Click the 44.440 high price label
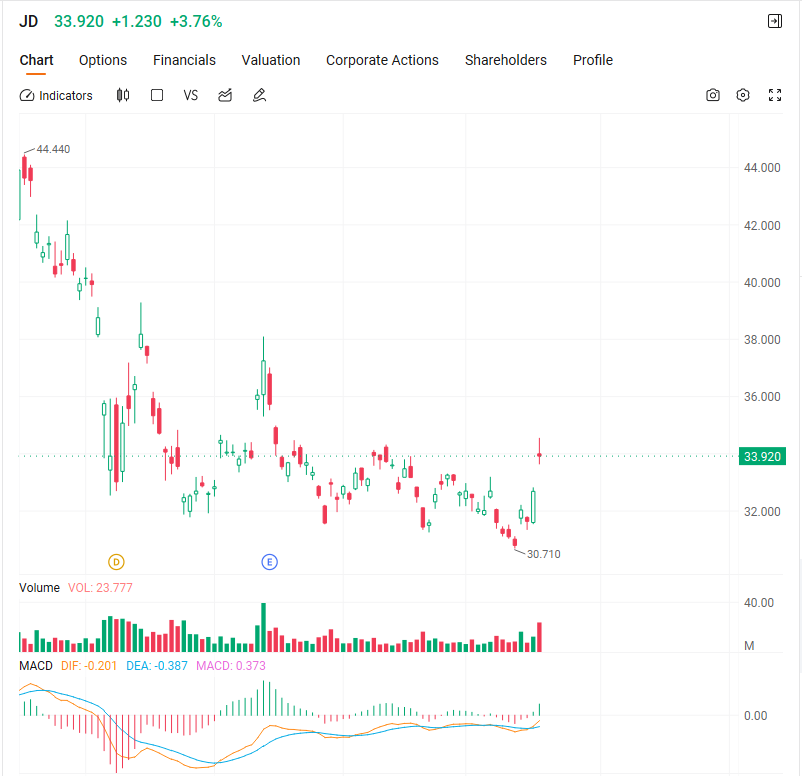This screenshot has height=776, width=802. click(x=53, y=149)
